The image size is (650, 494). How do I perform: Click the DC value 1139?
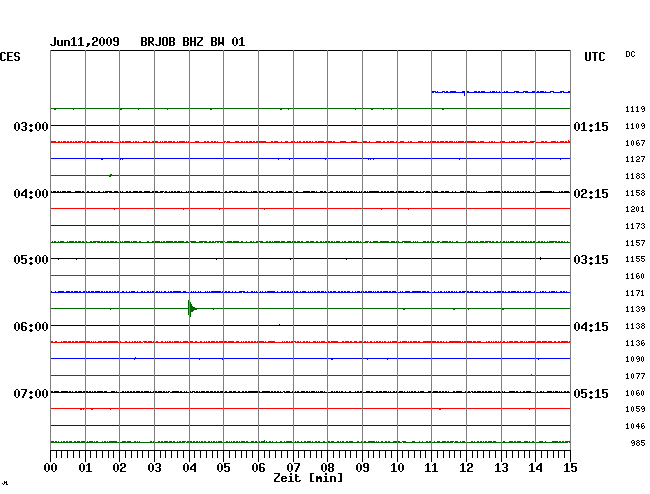click(x=635, y=309)
